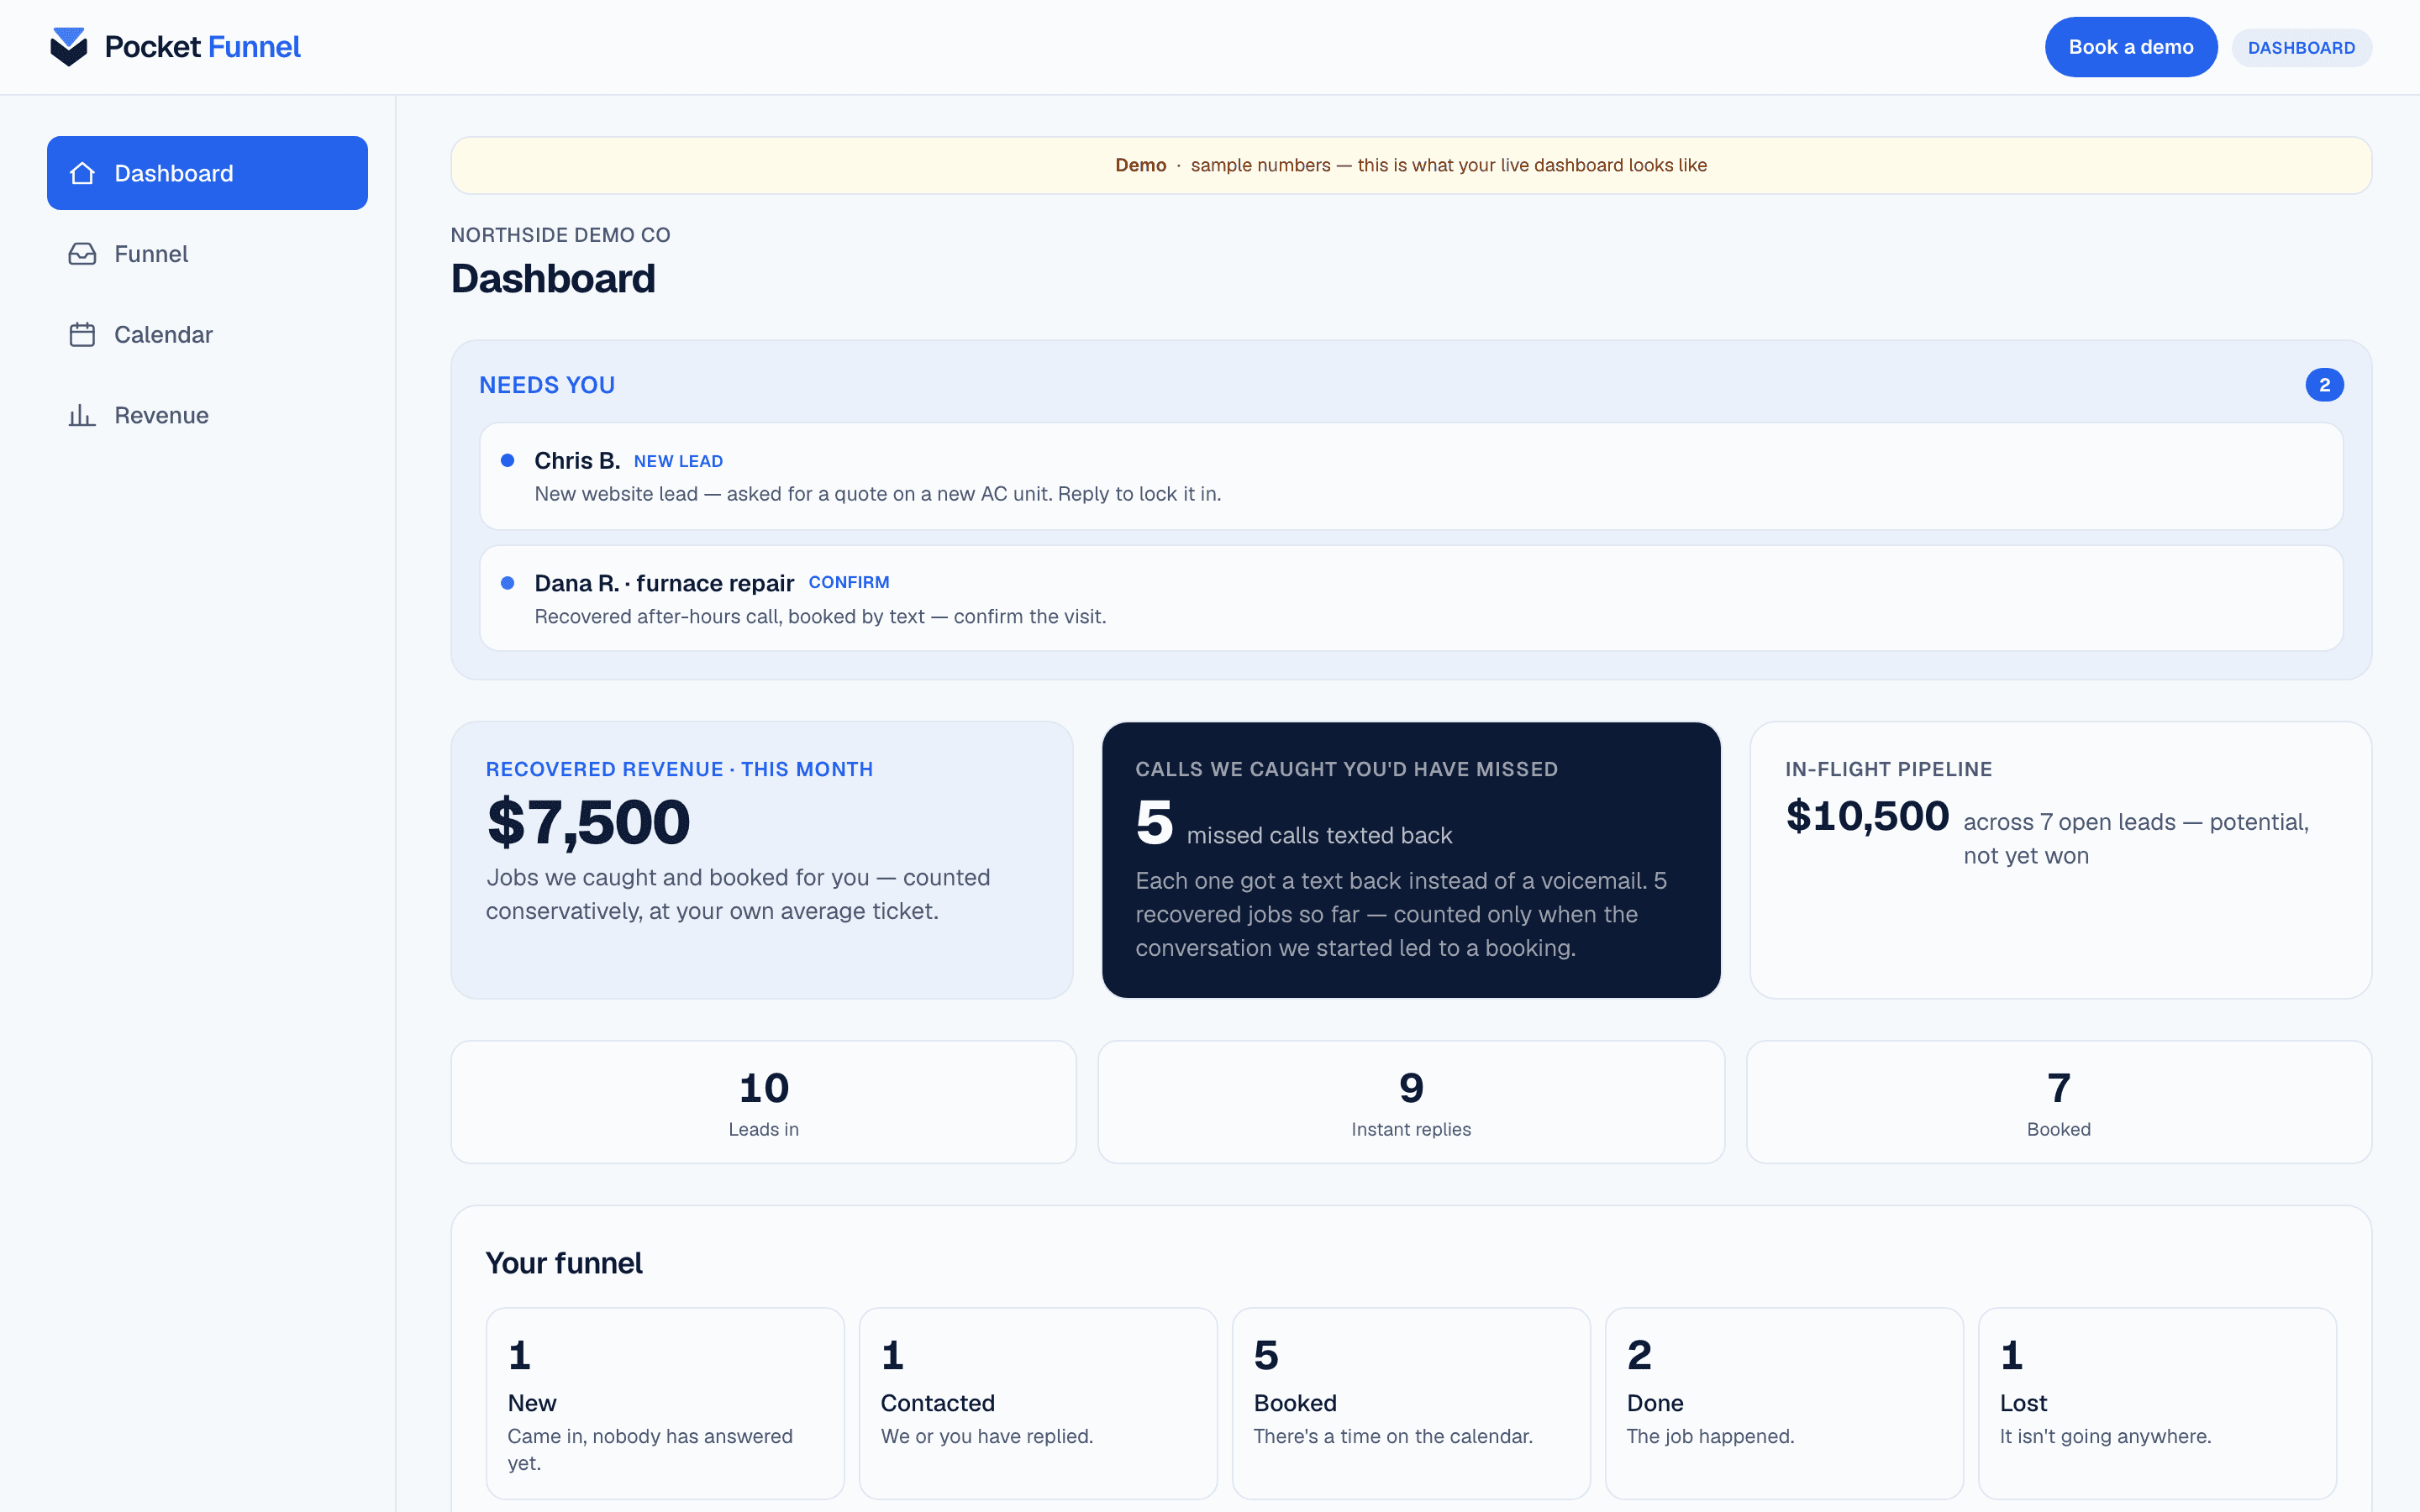
Task: Click the IN-FLIGHT PIPELINE label
Action: 1888,769
